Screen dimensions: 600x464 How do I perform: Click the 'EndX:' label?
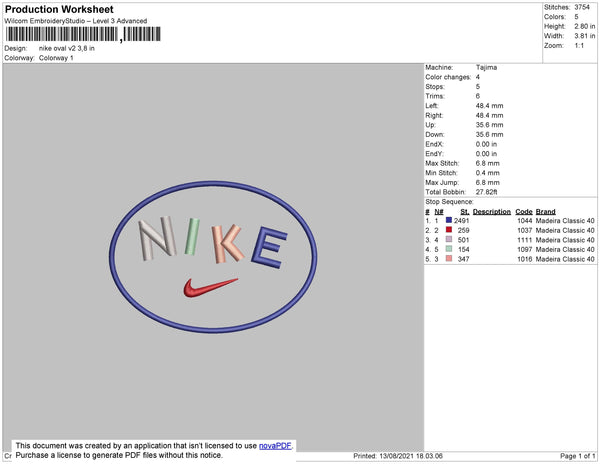pyautogui.click(x=434, y=144)
